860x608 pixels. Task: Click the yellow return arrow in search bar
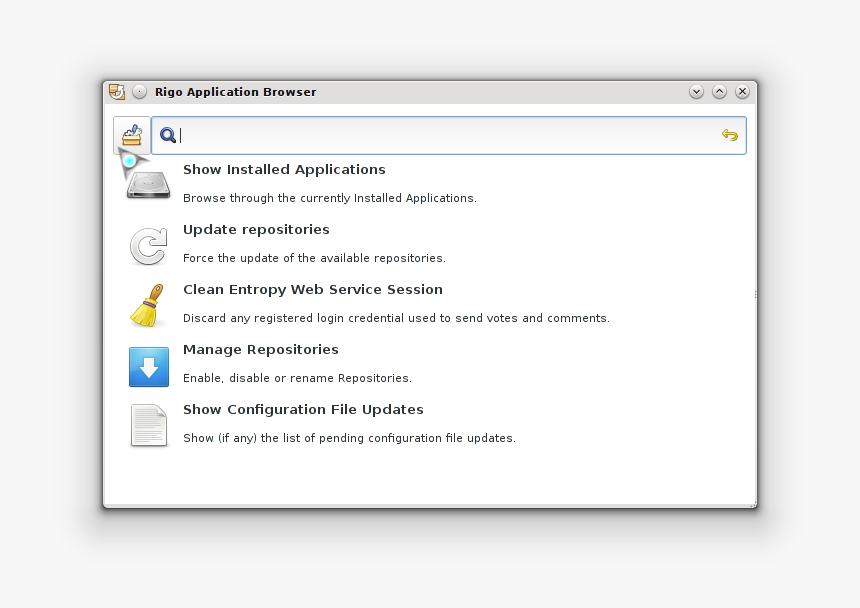click(x=730, y=135)
